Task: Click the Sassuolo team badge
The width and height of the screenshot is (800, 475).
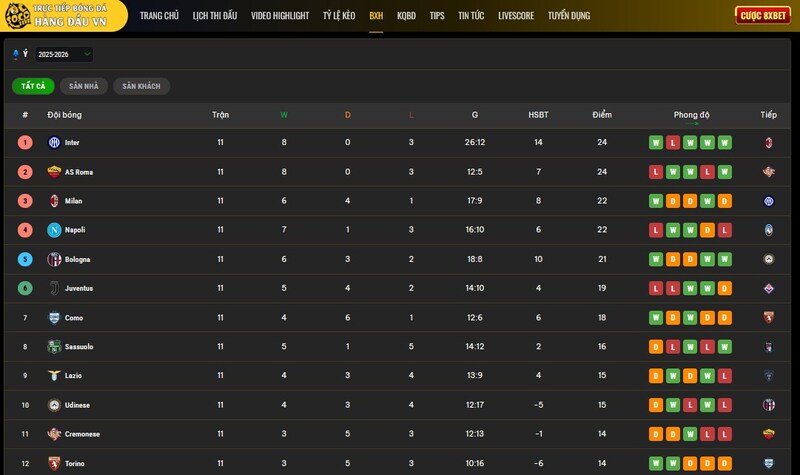Action: (x=54, y=347)
